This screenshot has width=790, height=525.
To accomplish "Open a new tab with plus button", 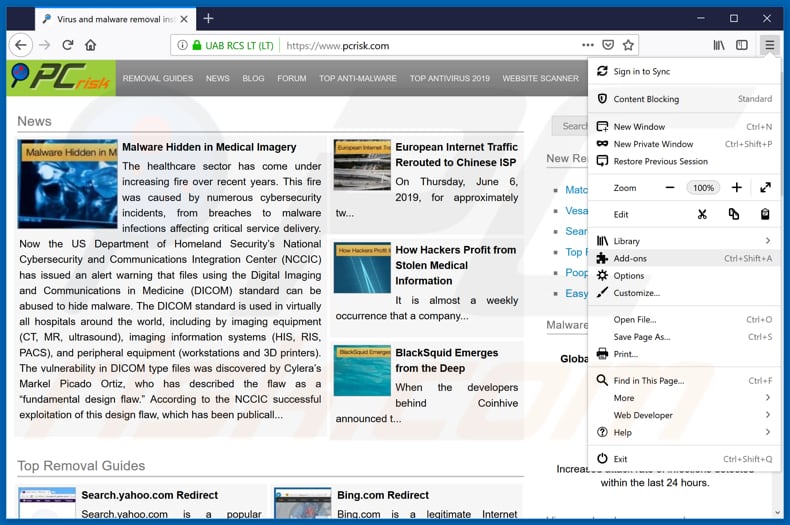I will coord(208,19).
